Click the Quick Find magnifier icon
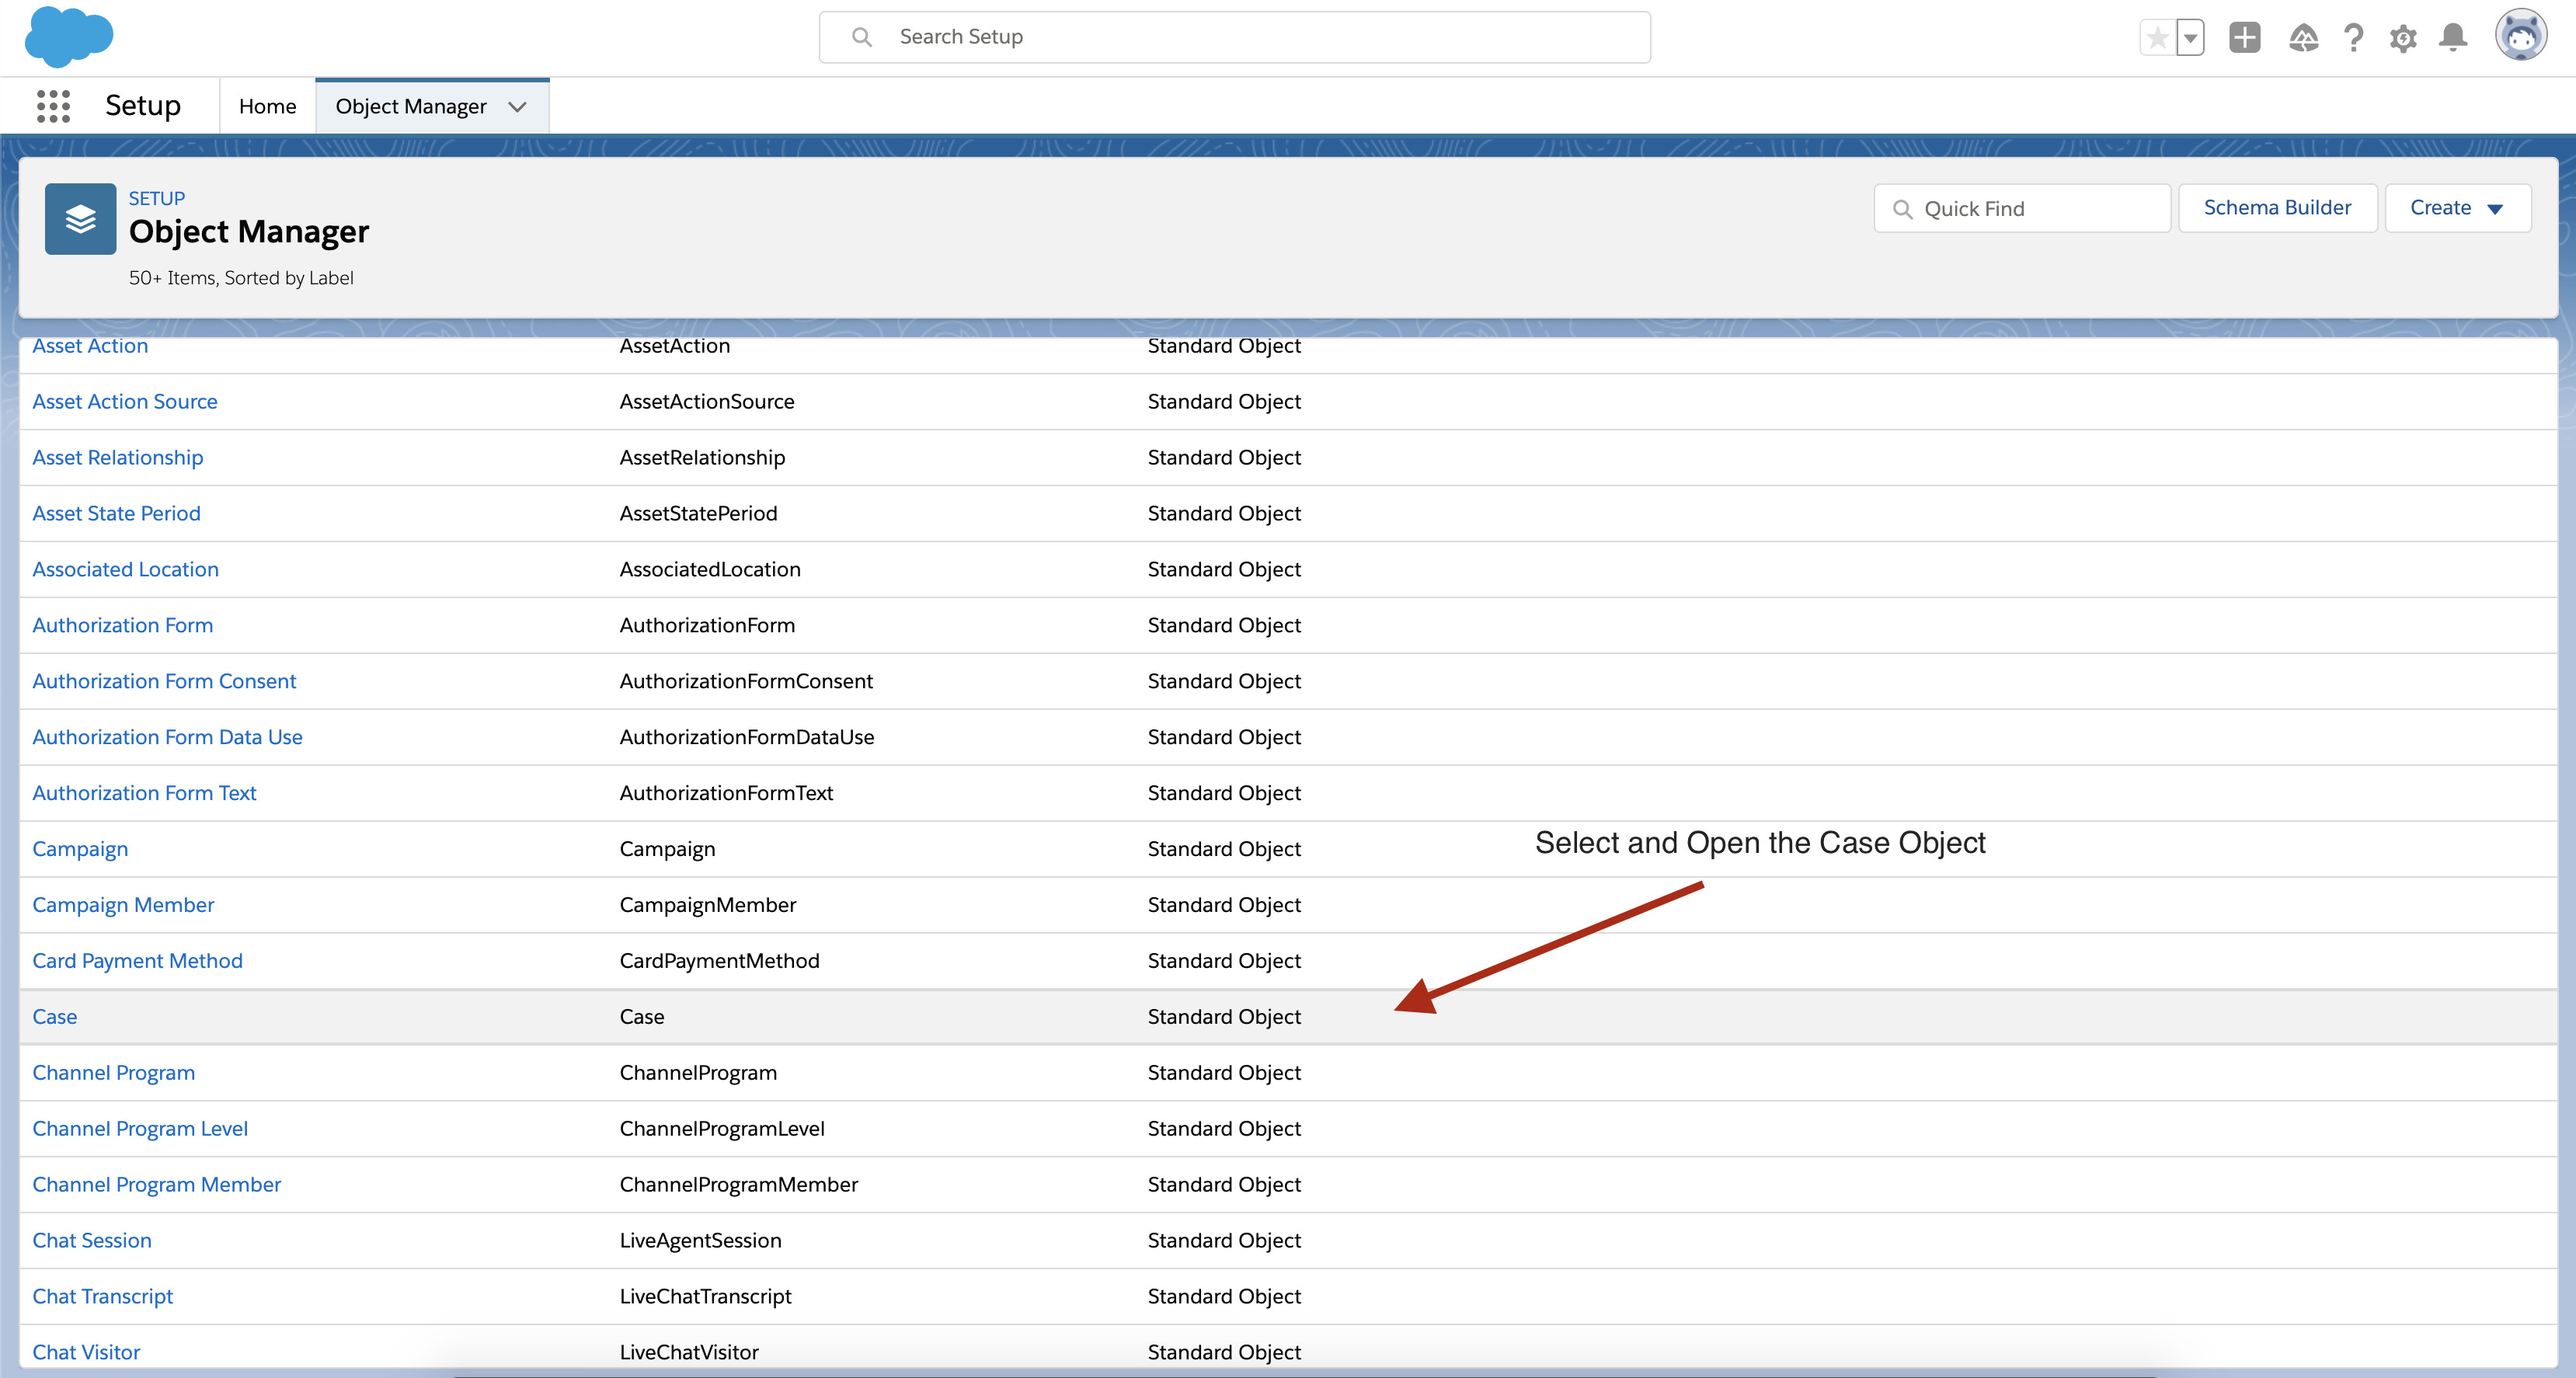Screen dimensions: 2576x1378 [x=1902, y=209]
